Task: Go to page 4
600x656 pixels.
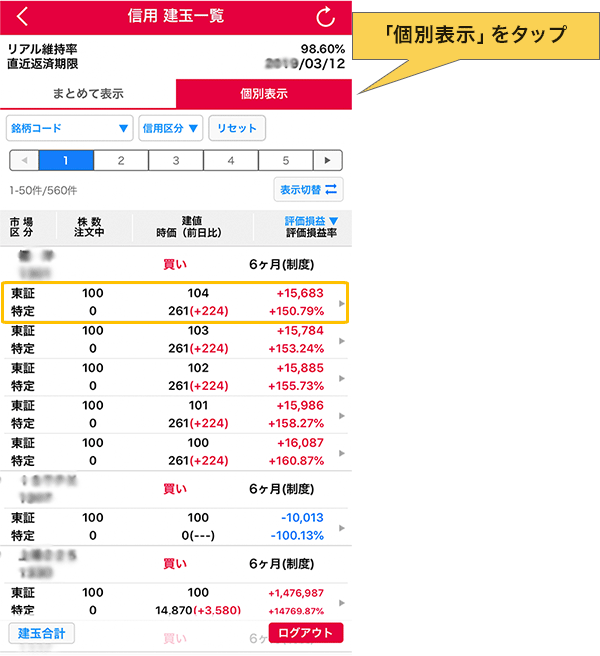Action: [231, 160]
